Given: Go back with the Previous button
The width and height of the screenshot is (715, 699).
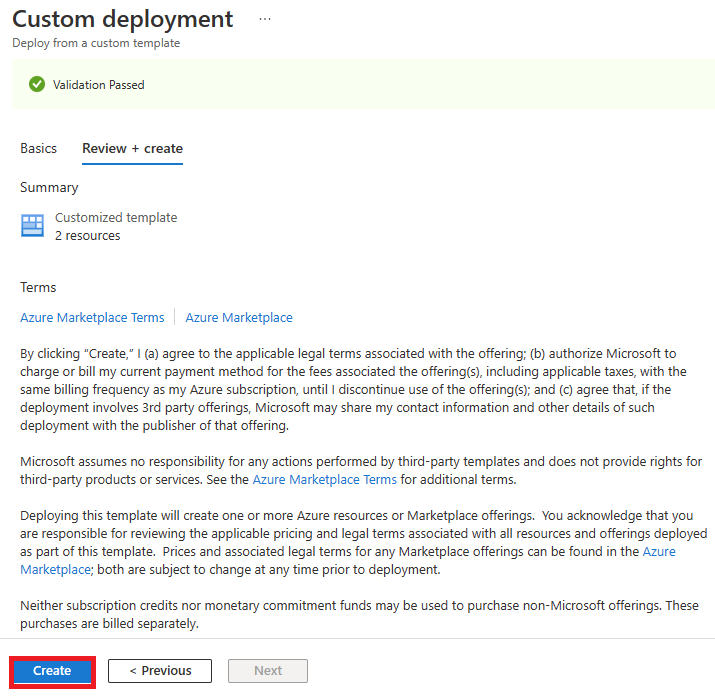Looking at the screenshot, I should tap(160, 671).
